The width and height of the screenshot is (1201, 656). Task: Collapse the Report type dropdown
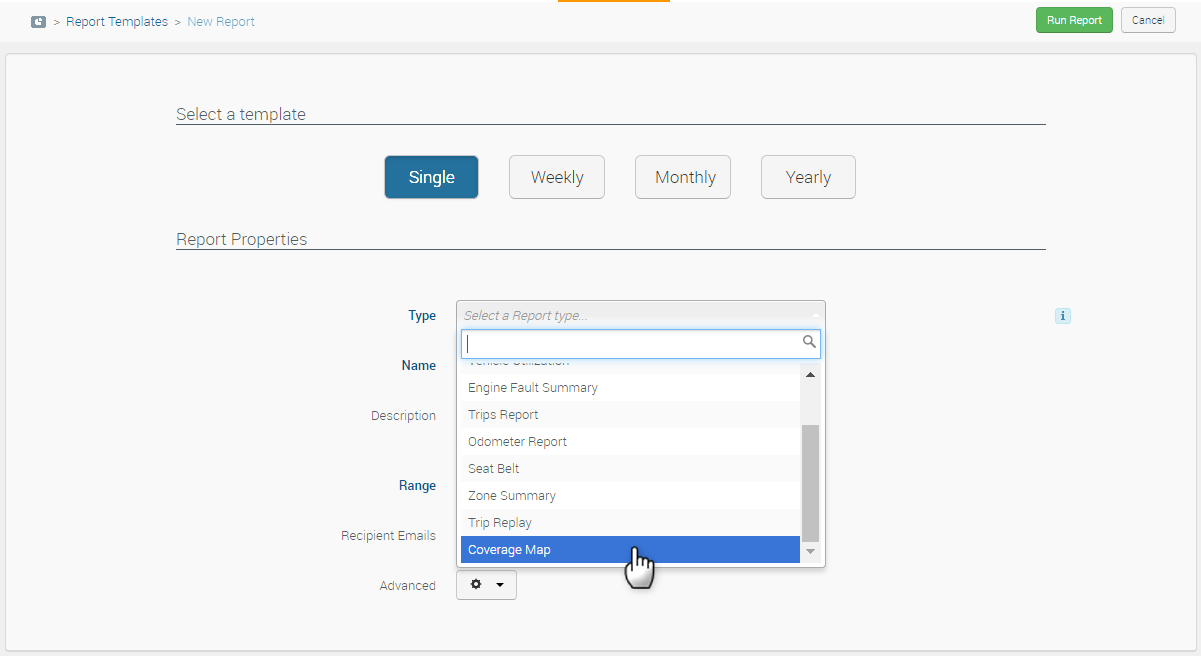point(640,315)
